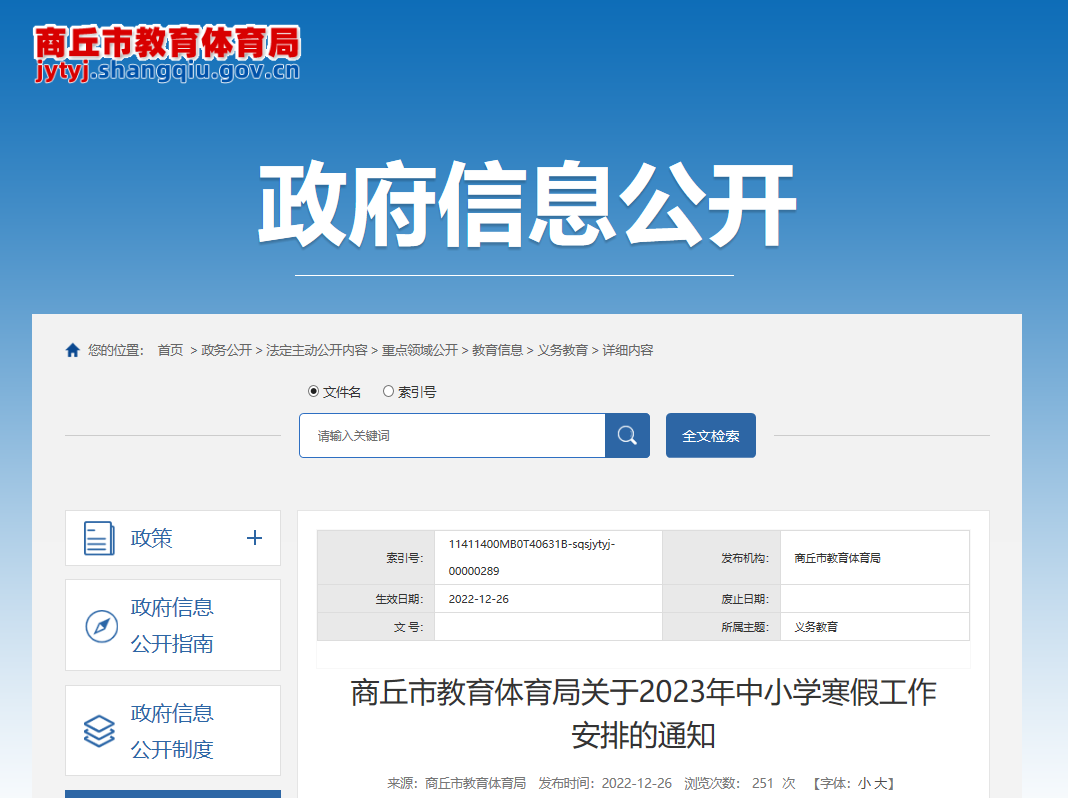Image resolution: width=1068 pixels, height=798 pixels.
Task: Click the home icon in breadcrumb
Action: click(73, 350)
